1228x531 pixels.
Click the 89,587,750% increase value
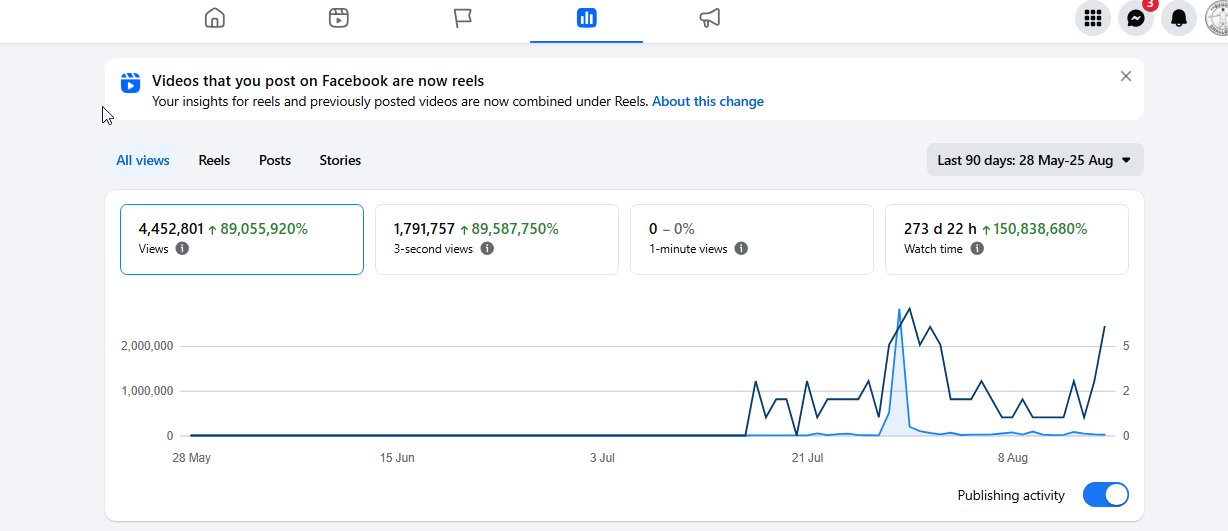click(515, 229)
